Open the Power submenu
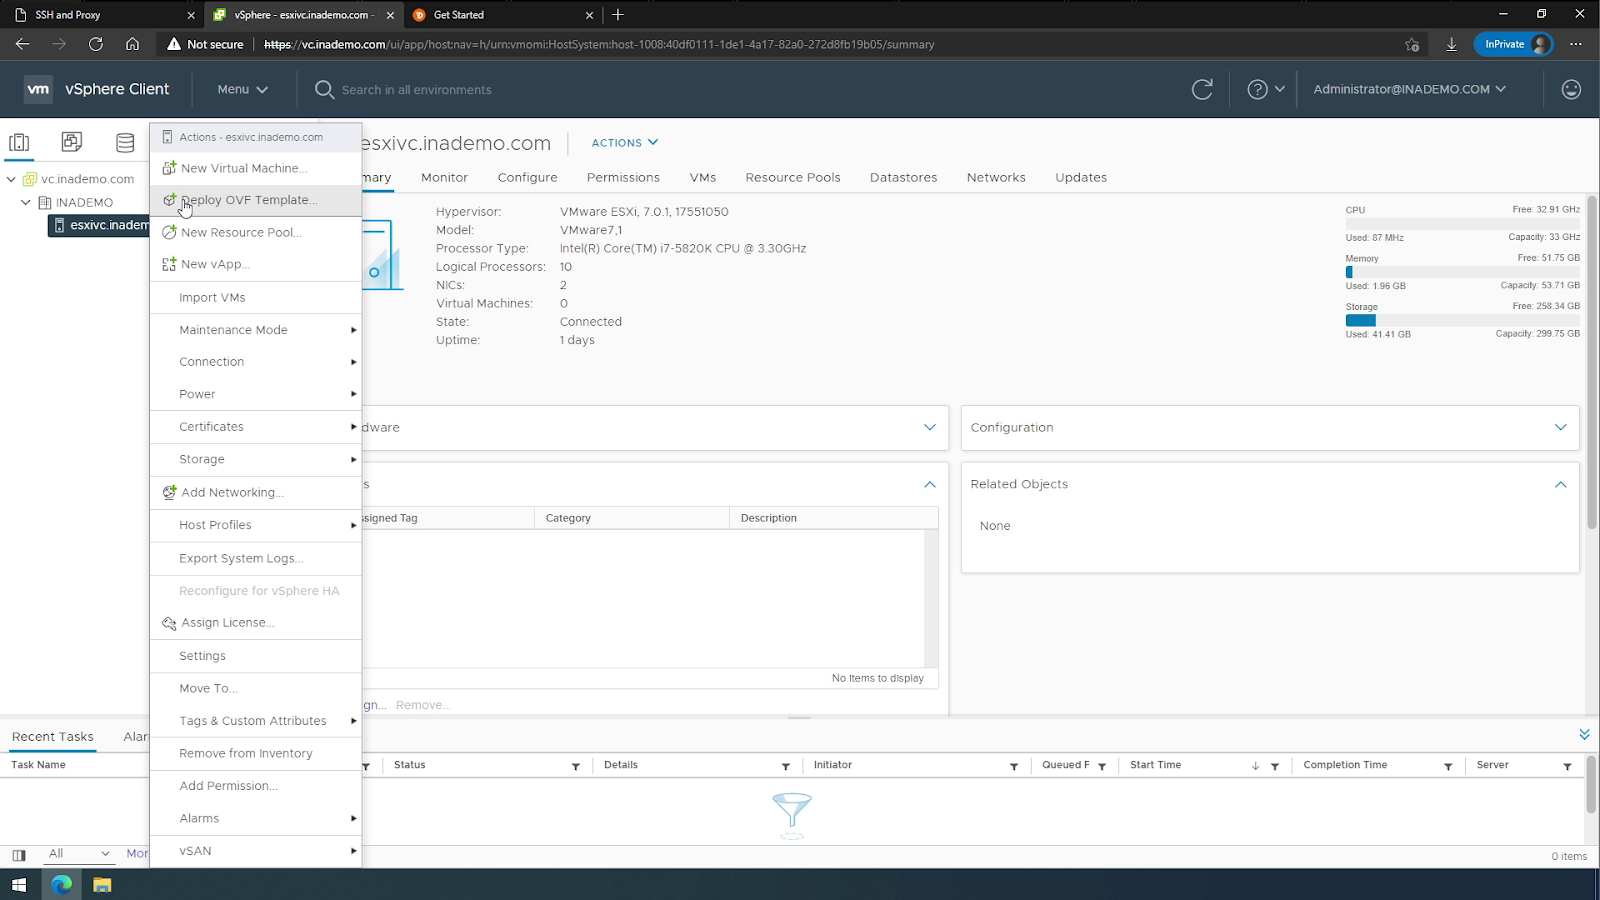This screenshot has height=900, width=1600. click(x=256, y=394)
